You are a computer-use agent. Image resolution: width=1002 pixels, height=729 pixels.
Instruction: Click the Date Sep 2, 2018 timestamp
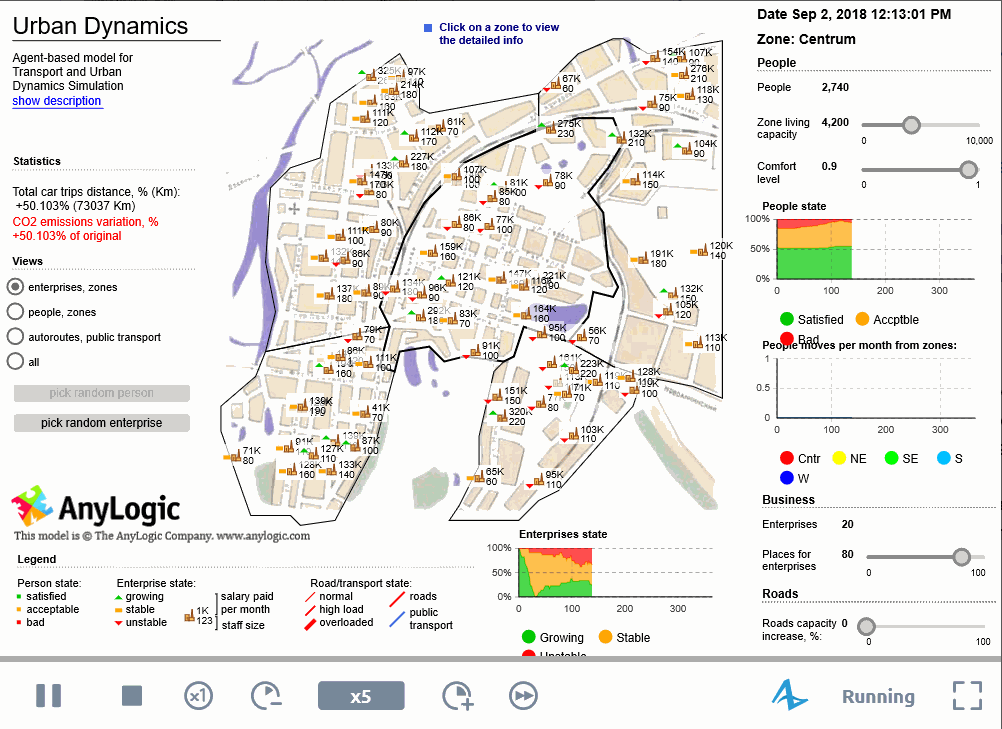[854, 14]
